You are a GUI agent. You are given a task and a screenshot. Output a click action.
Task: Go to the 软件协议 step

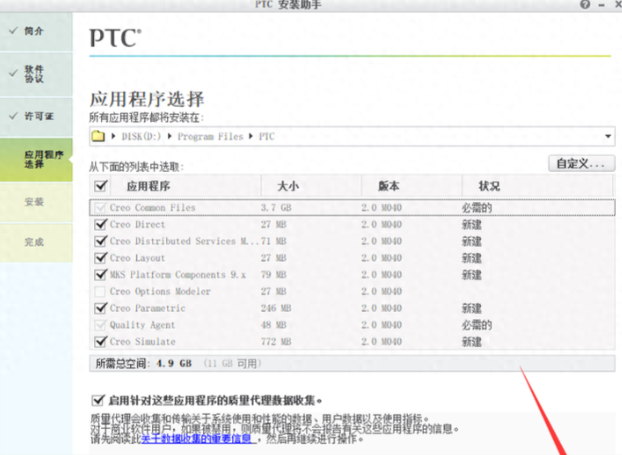coord(35,74)
